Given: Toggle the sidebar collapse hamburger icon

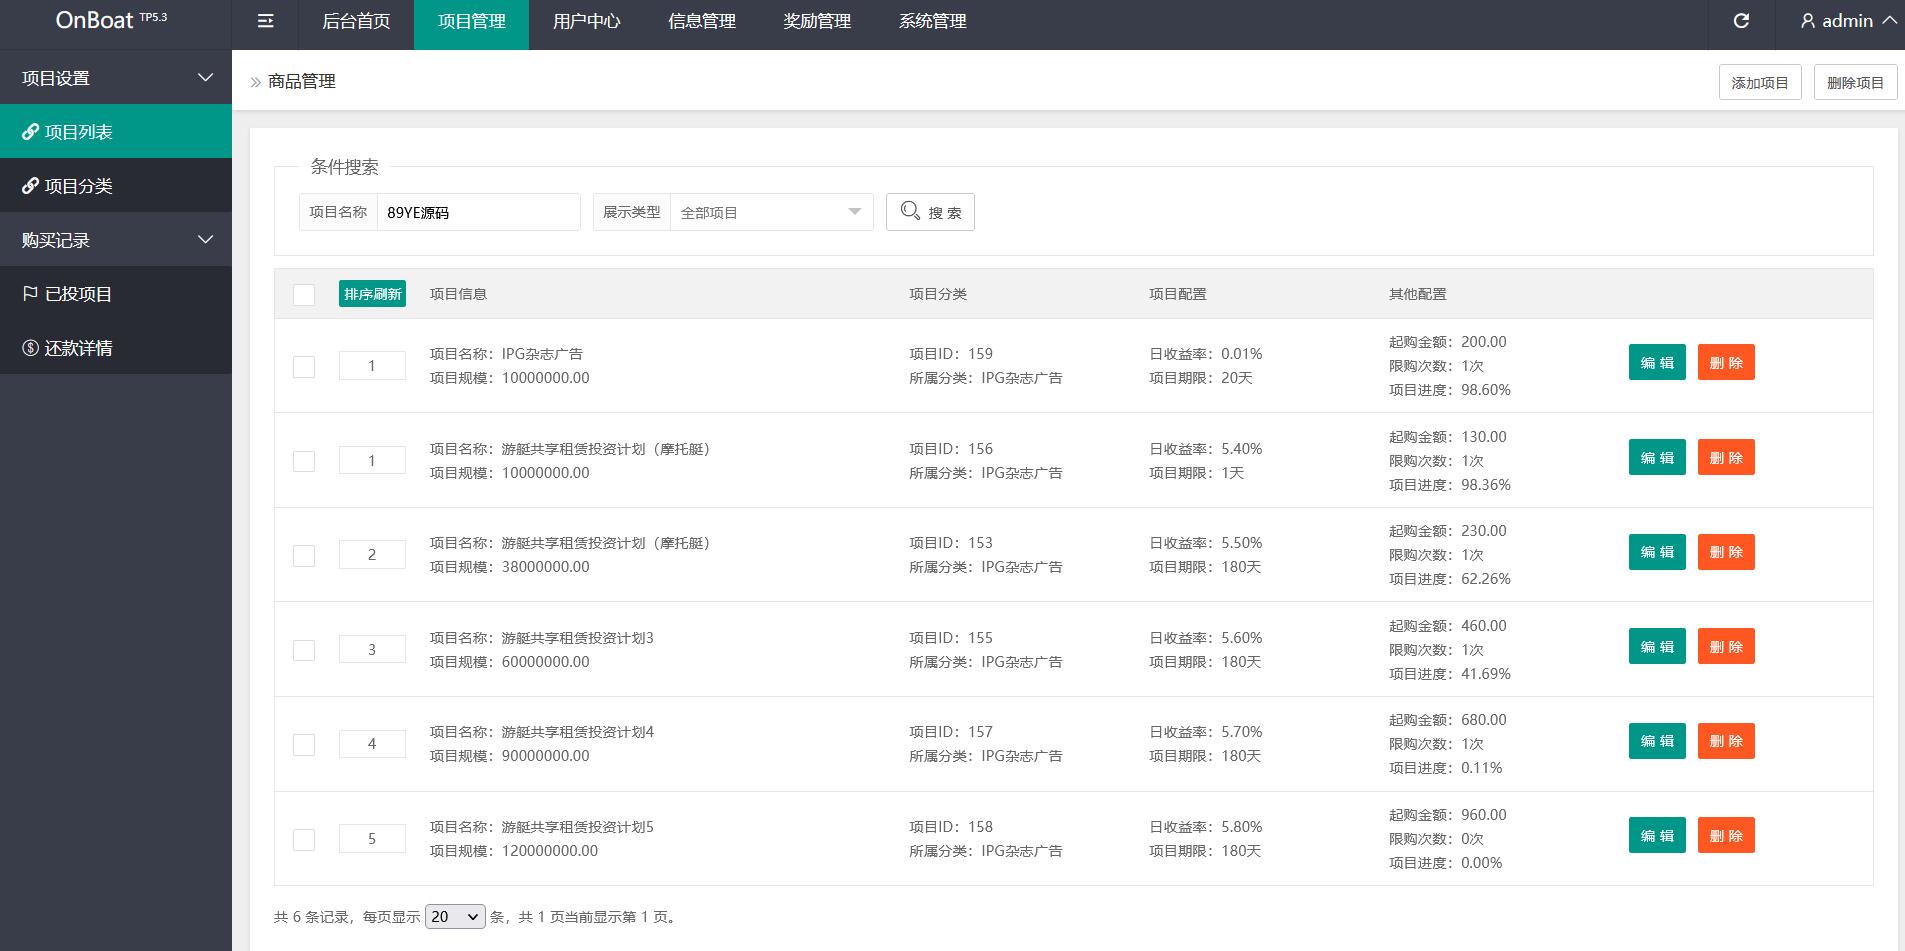Looking at the screenshot, I should click(265, 21).
